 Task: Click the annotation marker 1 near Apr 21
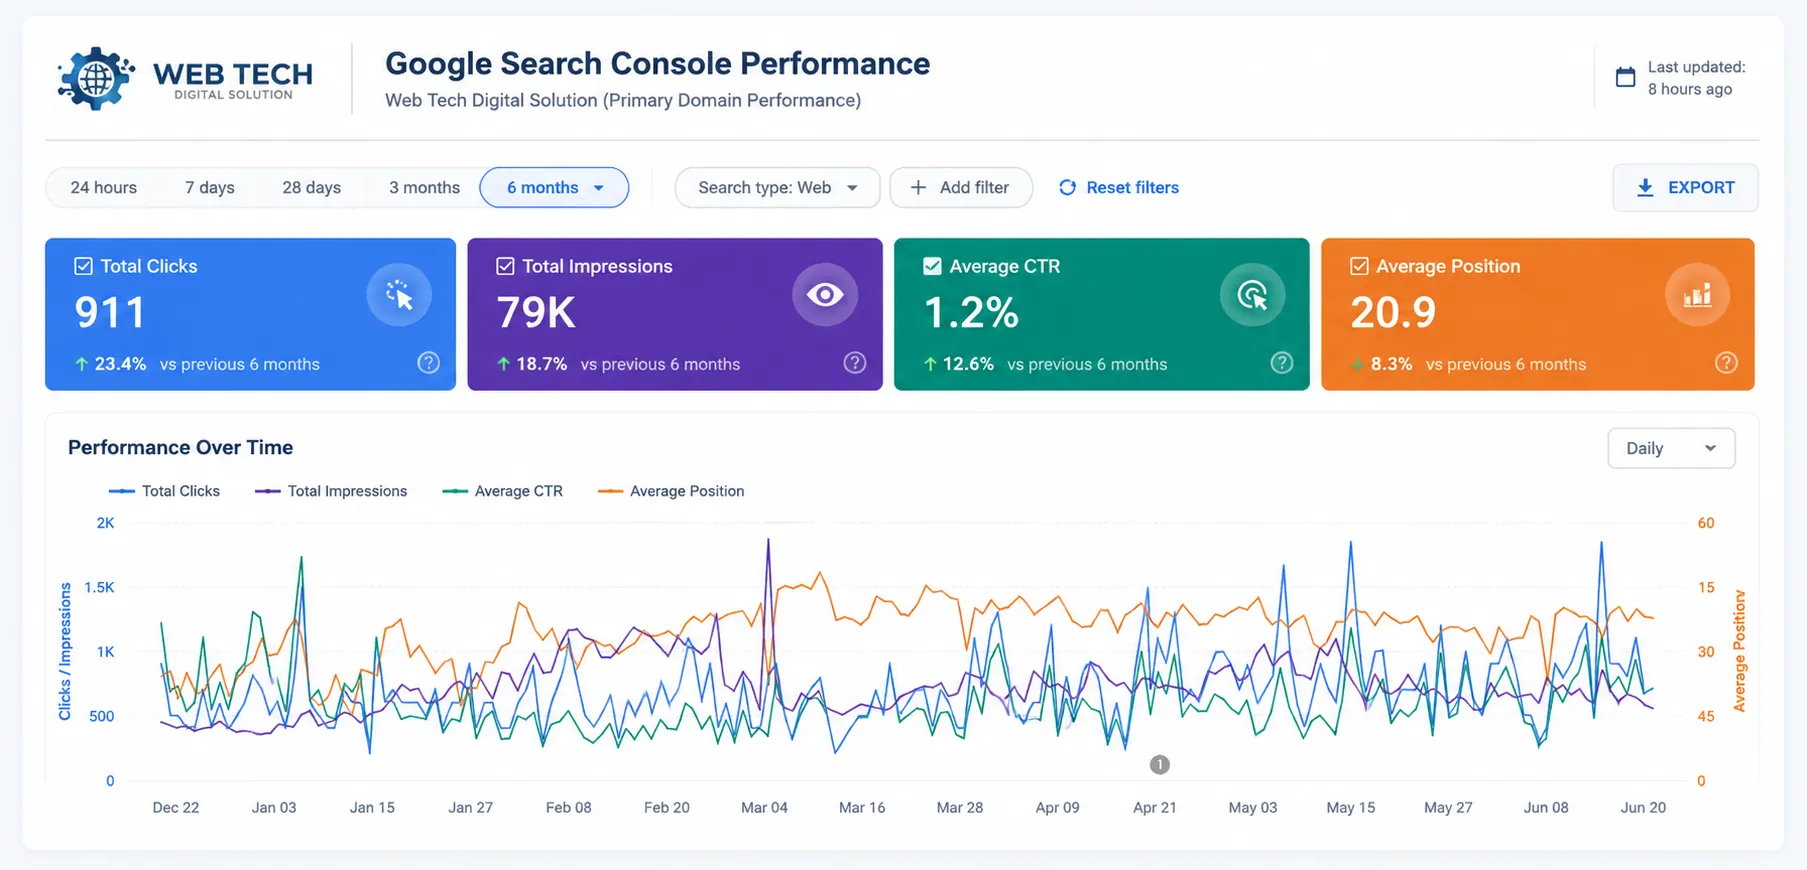coord(1160,765)
